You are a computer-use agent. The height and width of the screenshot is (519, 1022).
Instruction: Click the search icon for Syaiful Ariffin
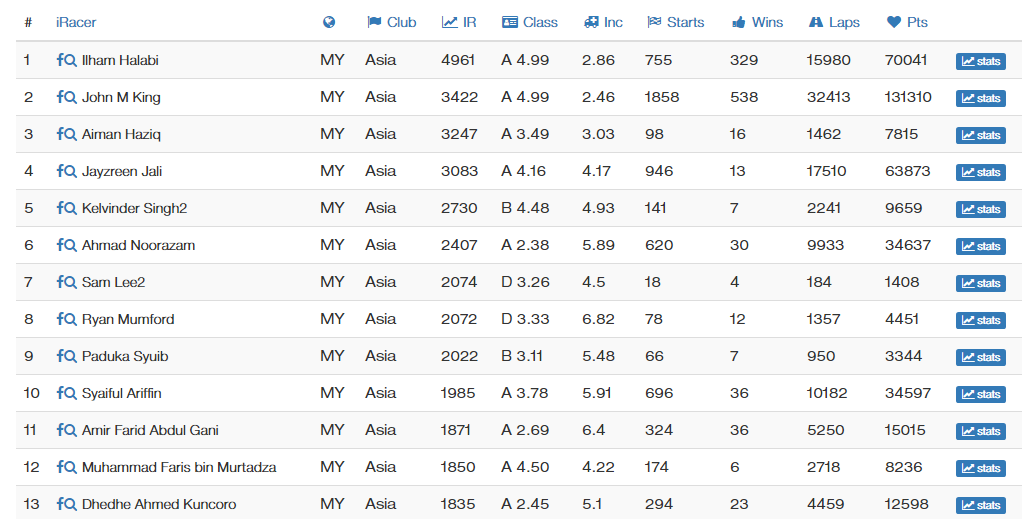(x=66, y=393)
